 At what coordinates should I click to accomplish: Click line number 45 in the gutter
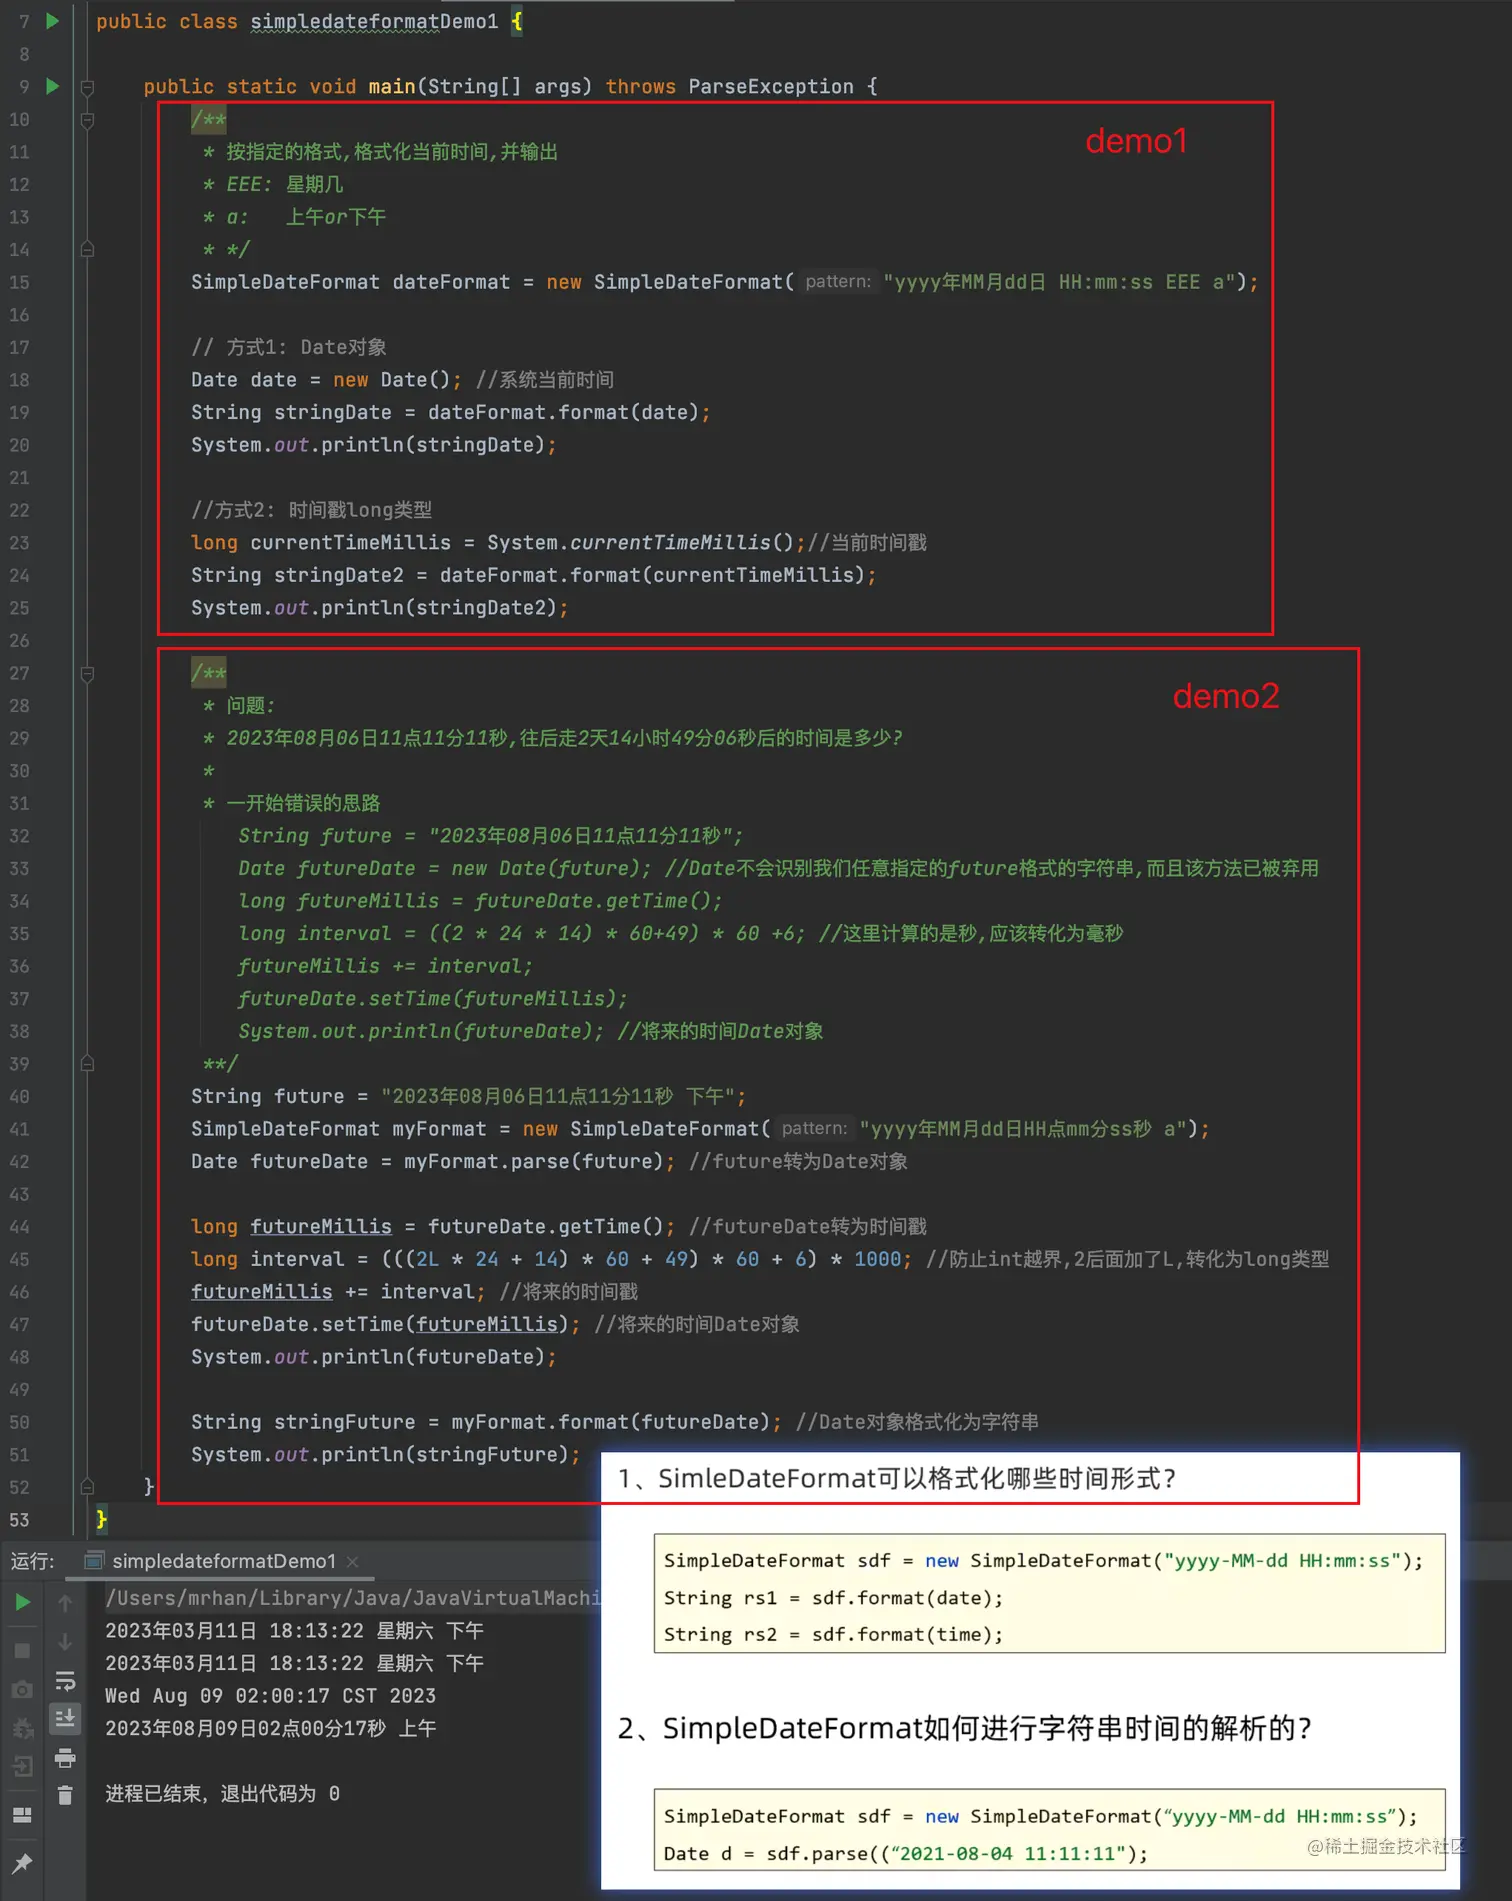tap(20, 1260)
